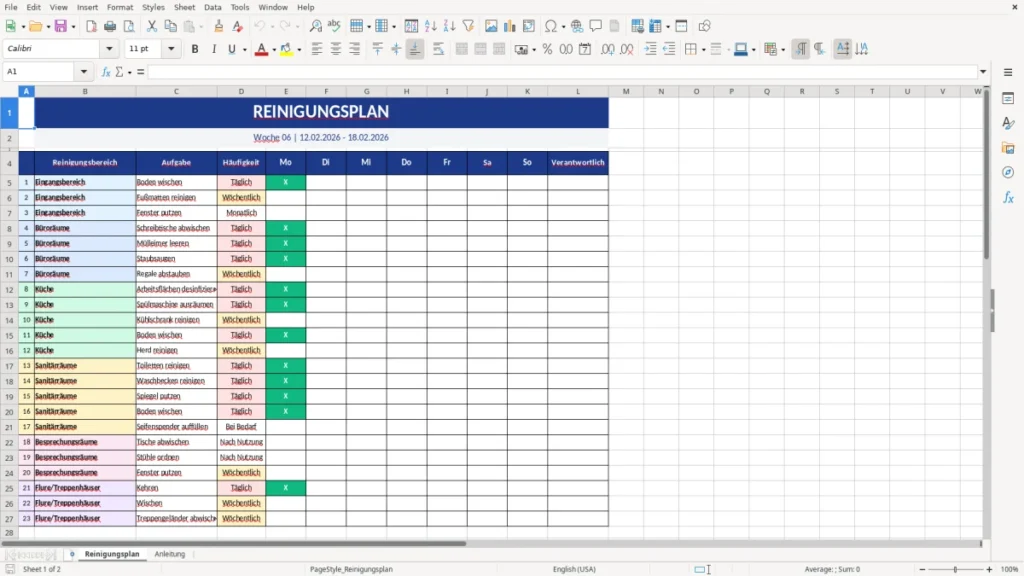Format selection as Percent
Viewport: 1024px width, 576px height.
click(x=547, y=49)
